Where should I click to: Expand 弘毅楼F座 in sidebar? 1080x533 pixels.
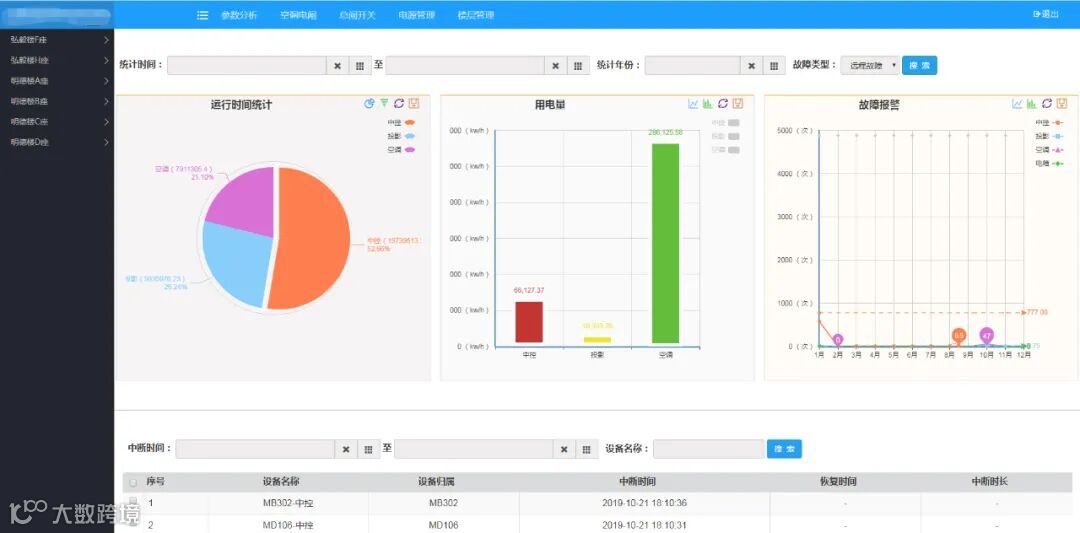(56, 40)
